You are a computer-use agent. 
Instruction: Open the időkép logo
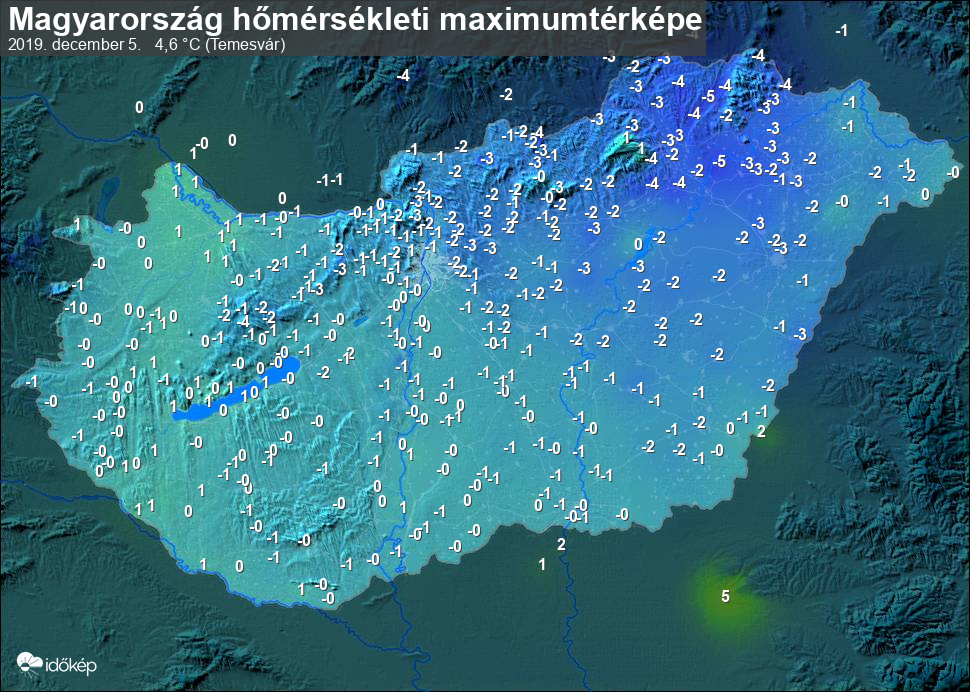pyautogui.click(x=57, y=664)
